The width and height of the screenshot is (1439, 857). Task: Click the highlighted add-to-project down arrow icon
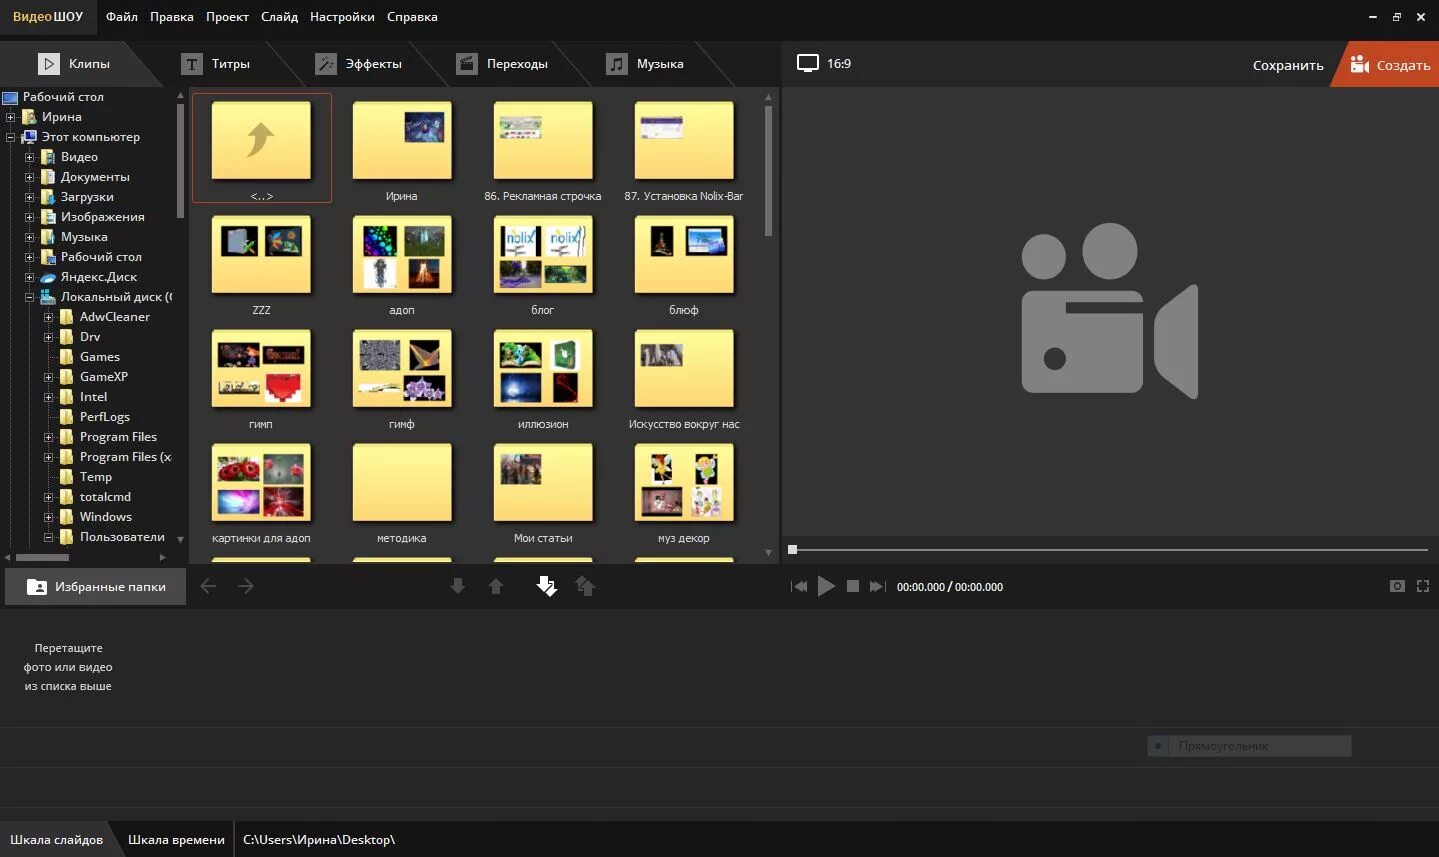pos(546,586)
